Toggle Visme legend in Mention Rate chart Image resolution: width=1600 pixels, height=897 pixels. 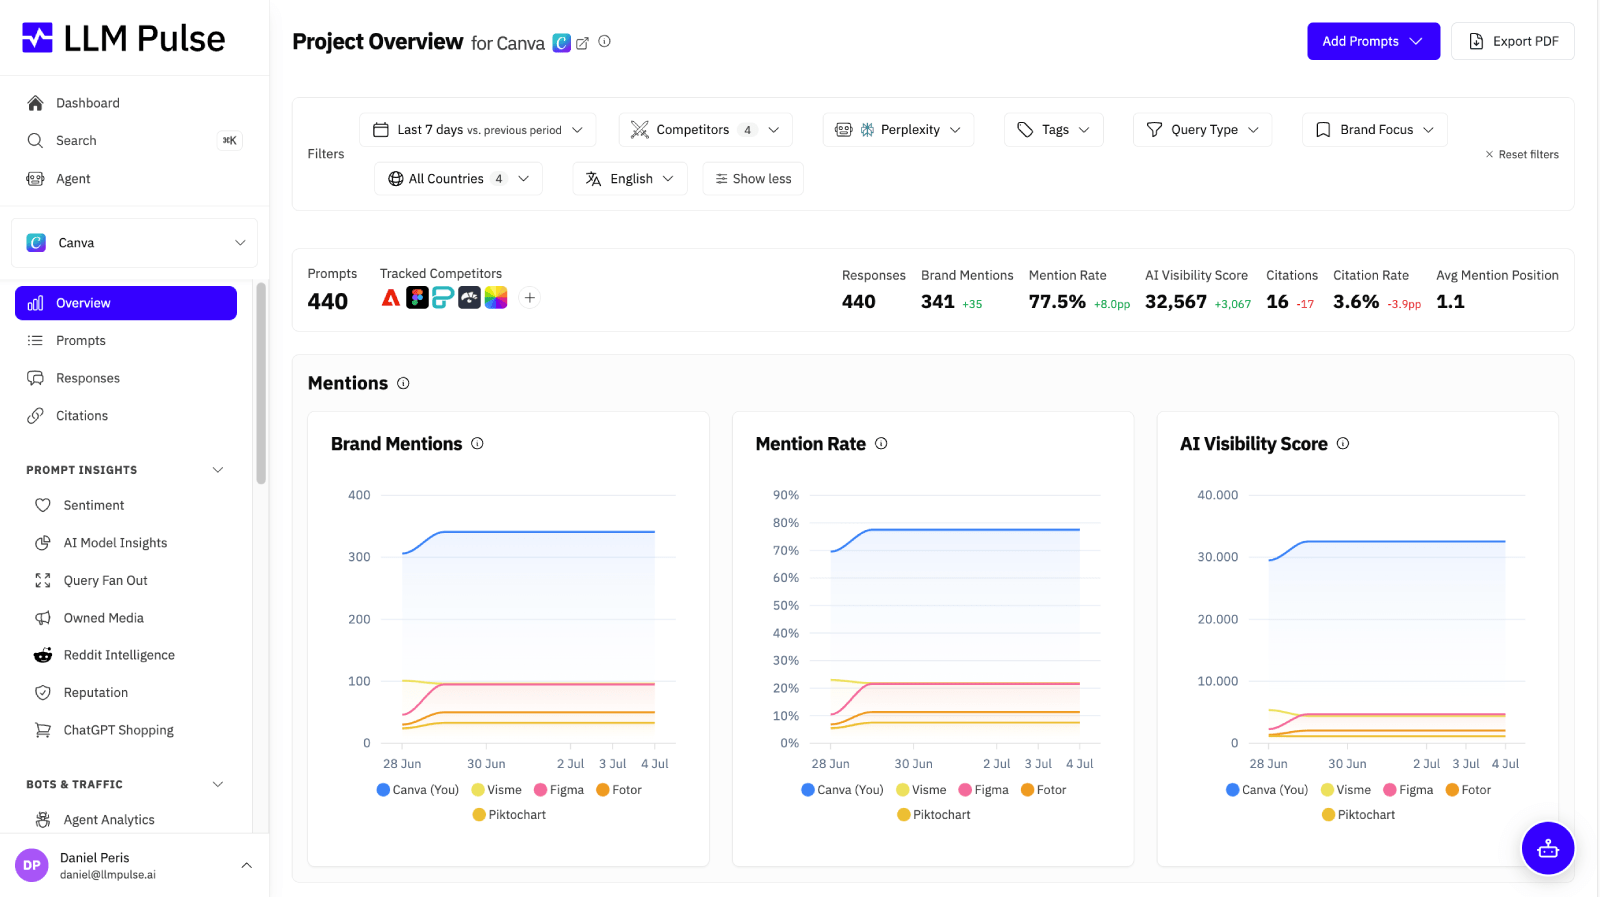point(921,790)
